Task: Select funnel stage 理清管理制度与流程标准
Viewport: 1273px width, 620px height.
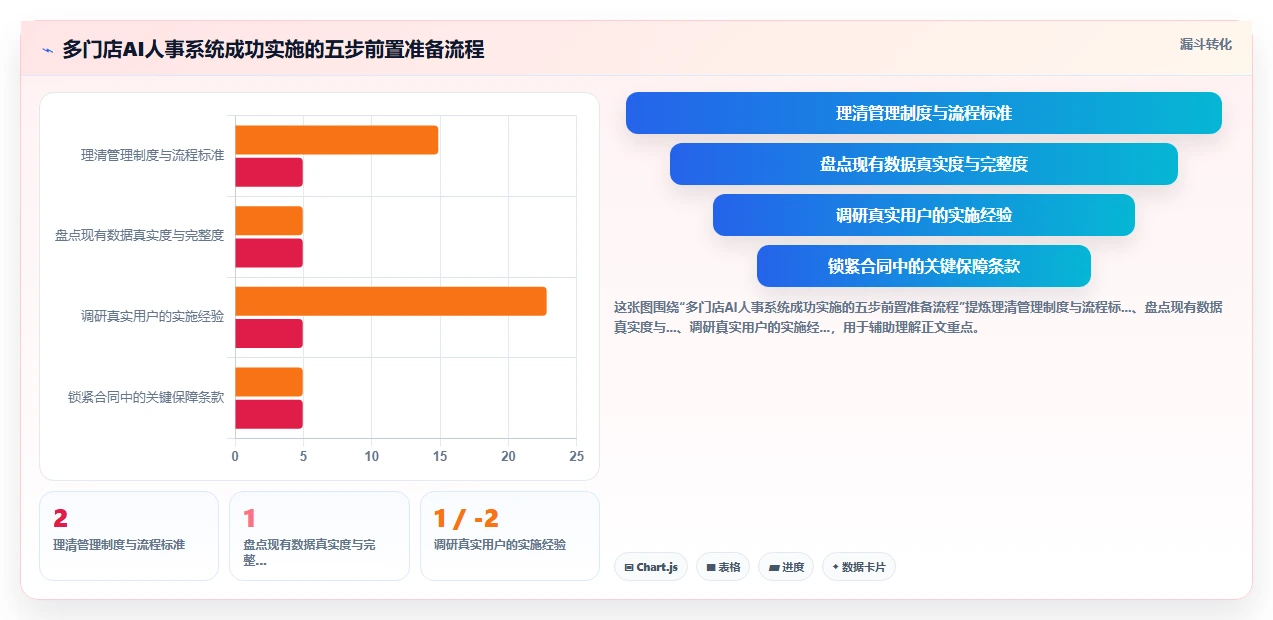Action: tap(923, 113)
